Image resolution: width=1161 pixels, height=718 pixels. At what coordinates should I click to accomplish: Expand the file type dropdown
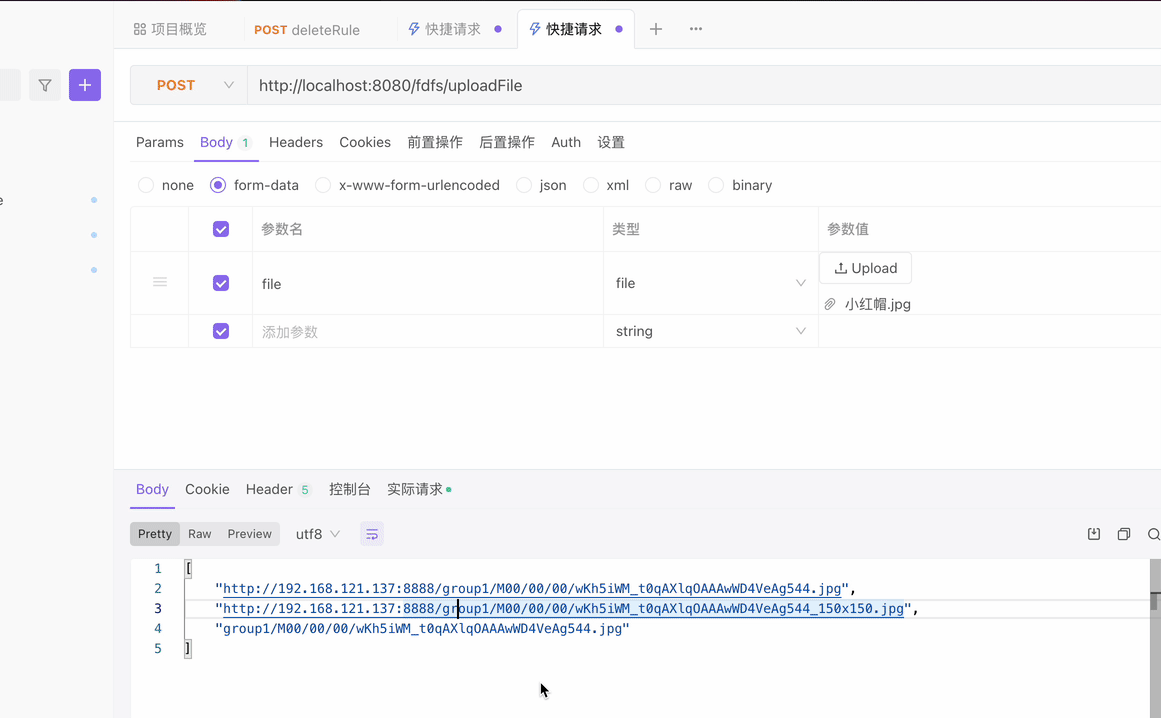[x=800, y=283]
